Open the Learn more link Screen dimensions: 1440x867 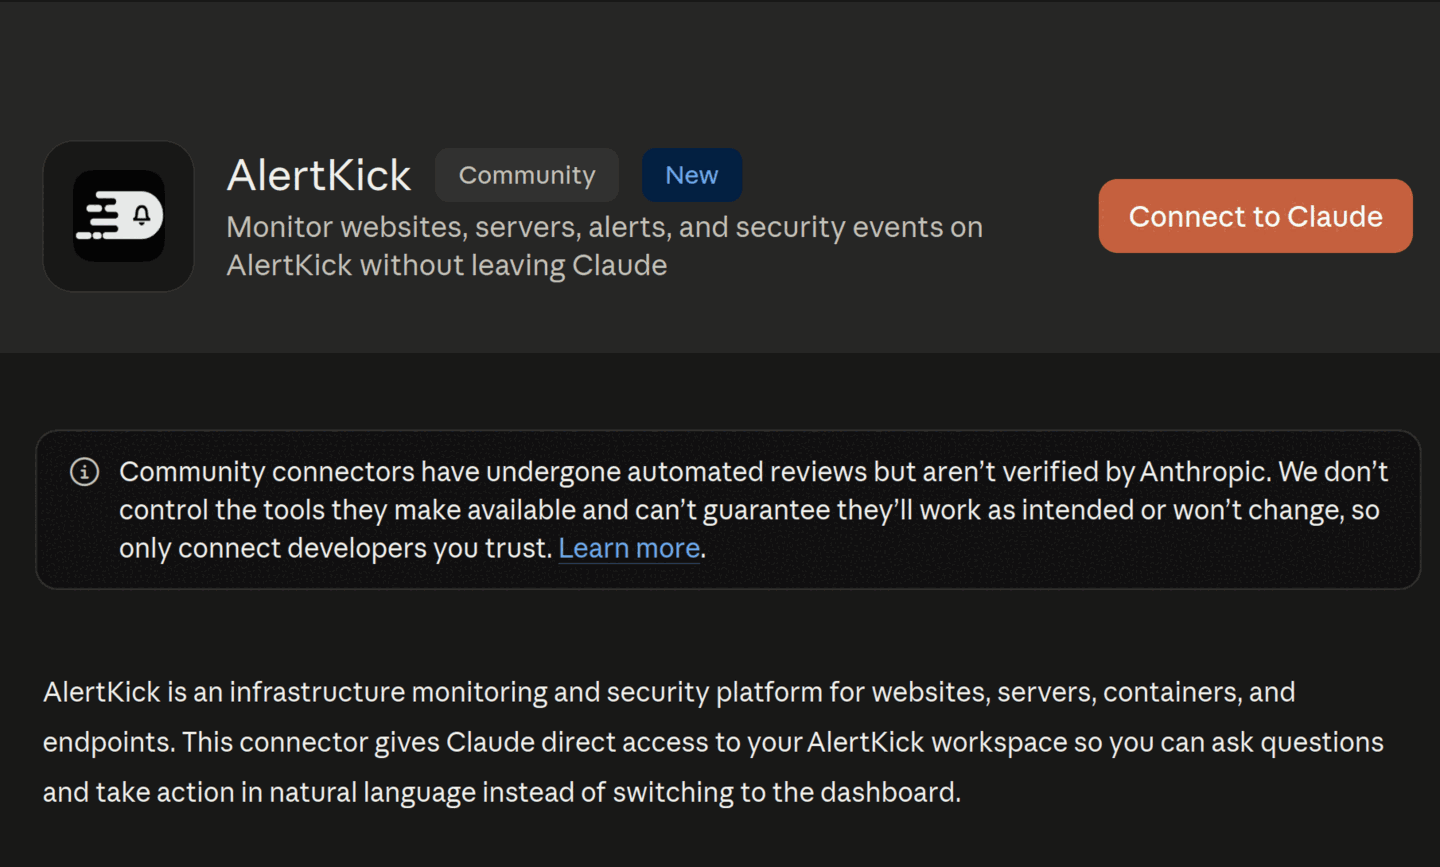click(x=629, y=548)
